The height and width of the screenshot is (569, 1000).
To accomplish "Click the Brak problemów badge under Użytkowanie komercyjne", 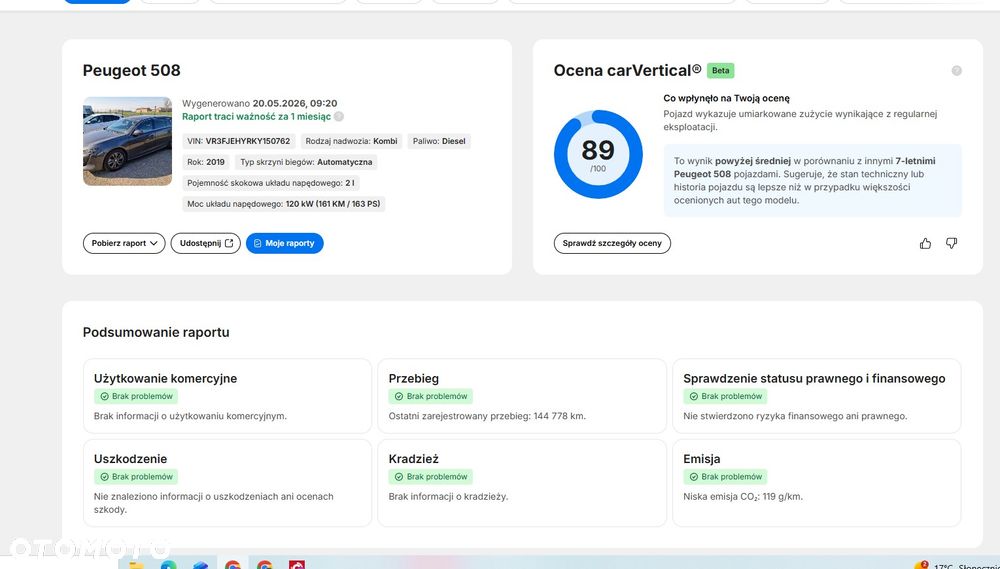I will [x=136, y=396].
